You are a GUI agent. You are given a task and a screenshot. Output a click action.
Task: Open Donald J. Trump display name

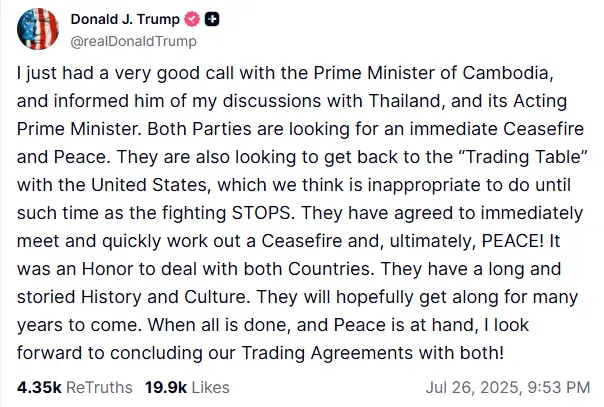[x=125, y=19]
